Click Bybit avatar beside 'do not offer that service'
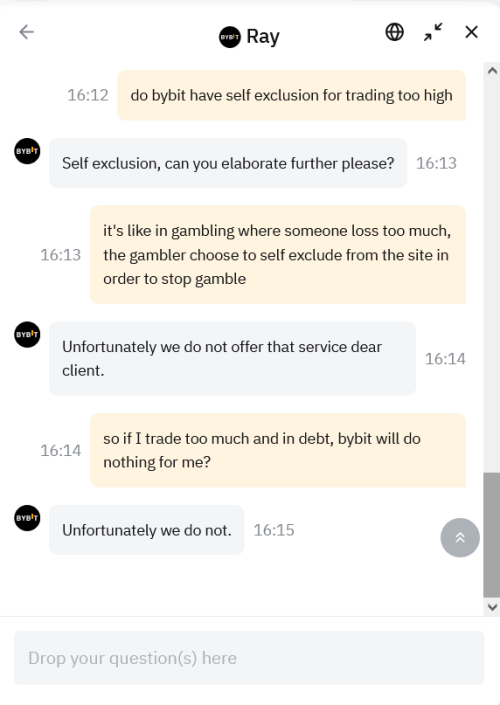This screenshot has height=705, width=500. (x=27, y=335)
